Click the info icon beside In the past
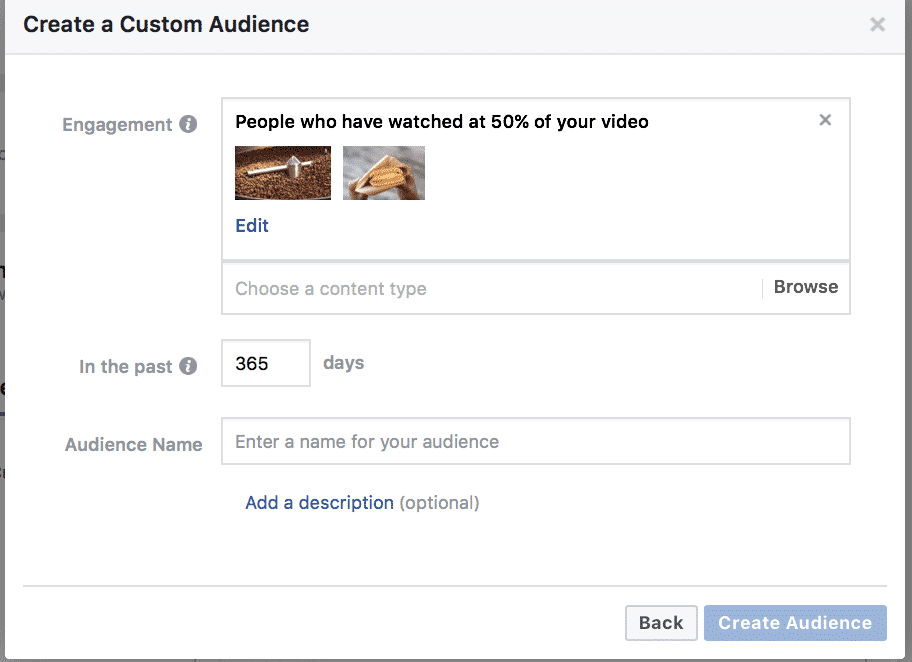Image resolution: width=912 pixels, height=662 pixels. (x=188, y=366)
